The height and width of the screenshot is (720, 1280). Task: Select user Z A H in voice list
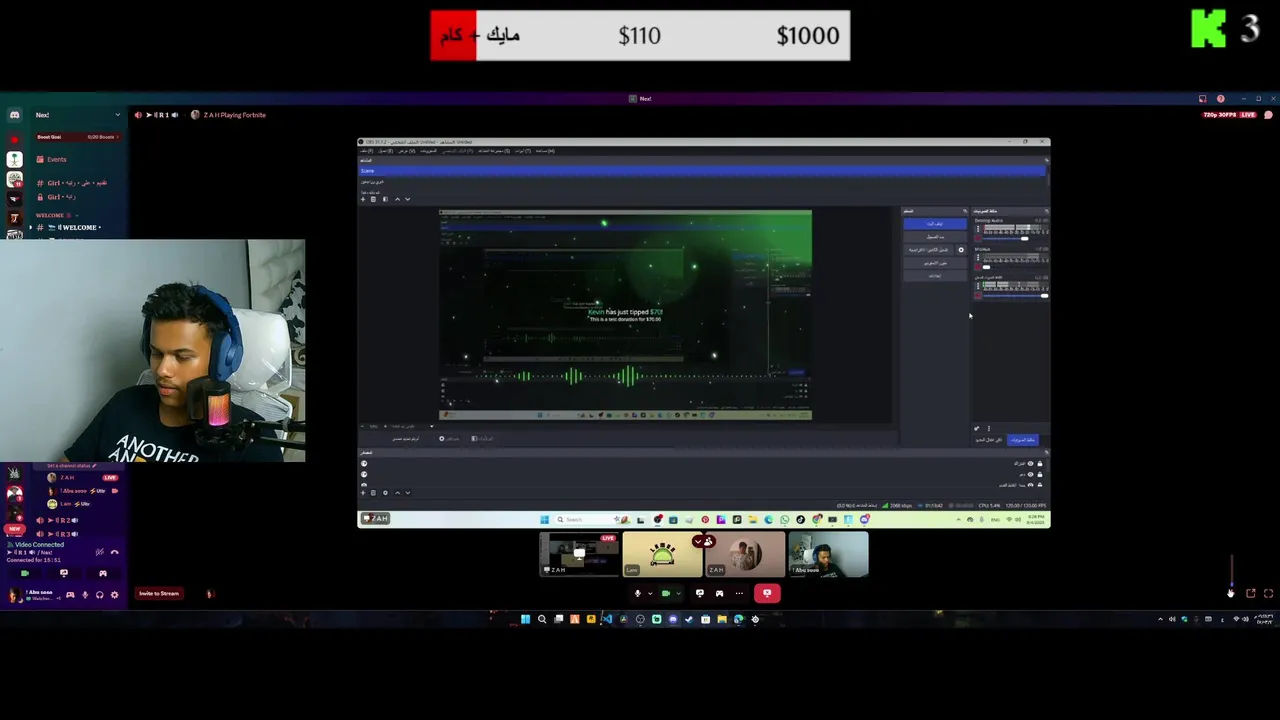point(67,478)
